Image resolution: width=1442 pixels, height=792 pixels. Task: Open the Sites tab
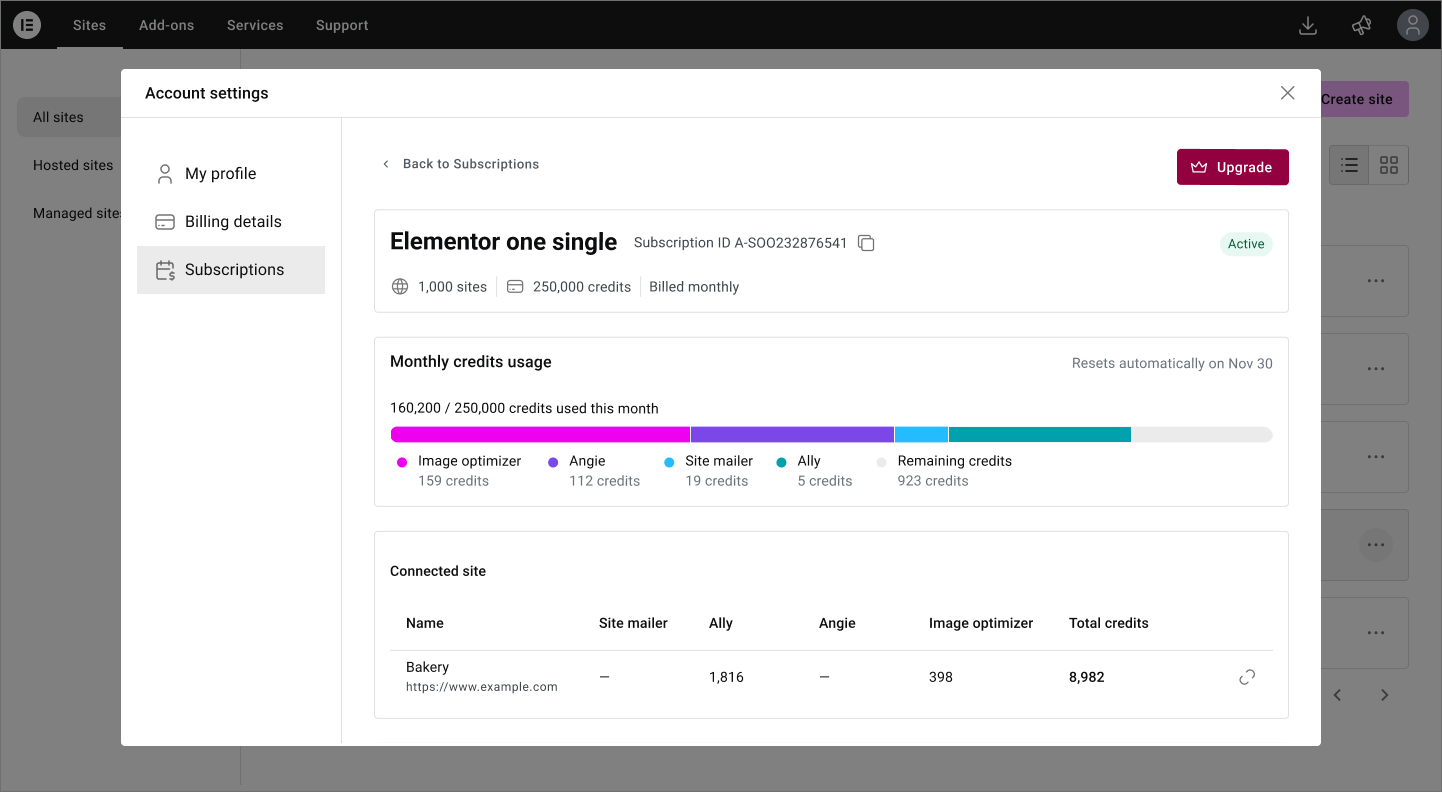point(89,25)
